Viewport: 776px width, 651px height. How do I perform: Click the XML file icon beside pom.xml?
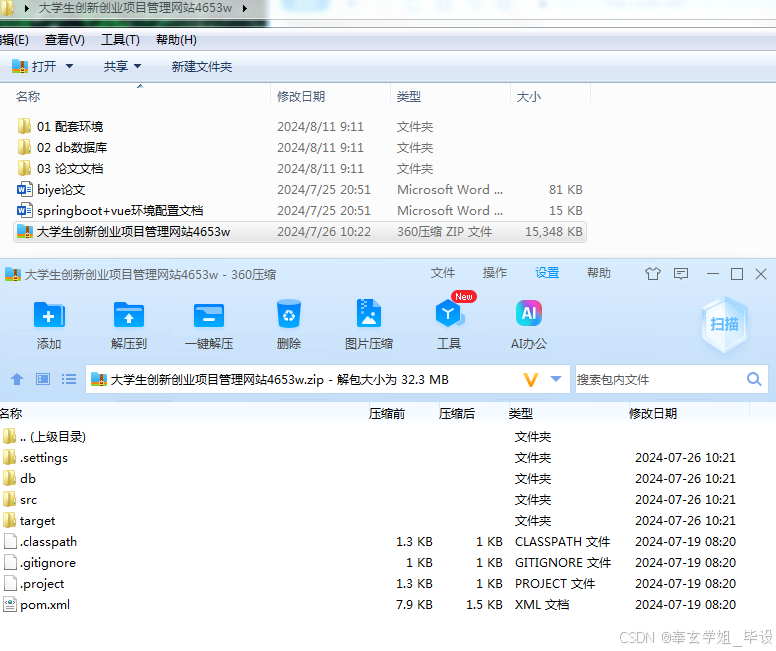(10, 604)
